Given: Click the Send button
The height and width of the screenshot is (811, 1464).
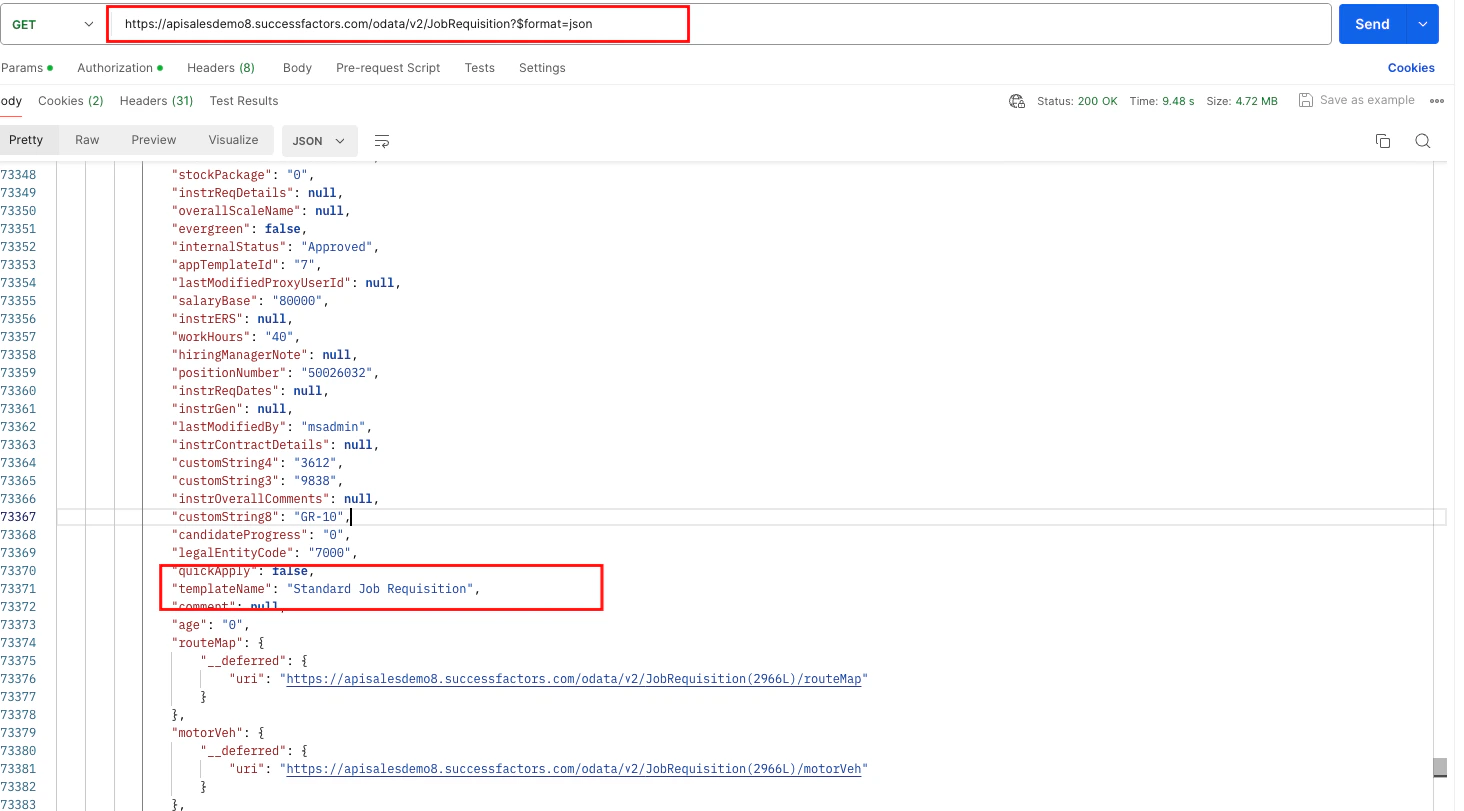Looking at the screenshot, I should 1371,23.
